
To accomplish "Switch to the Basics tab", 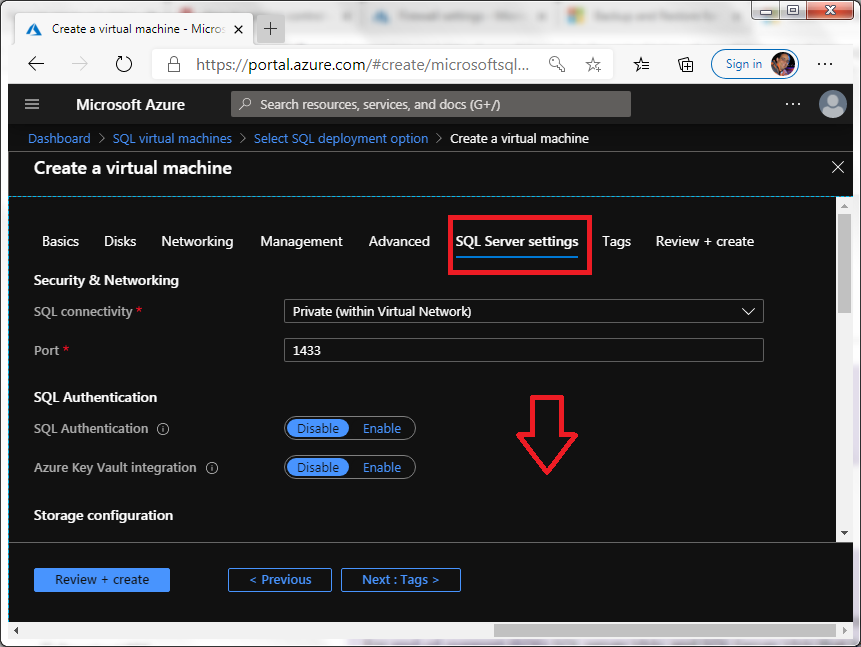I will tap(60, 241).
